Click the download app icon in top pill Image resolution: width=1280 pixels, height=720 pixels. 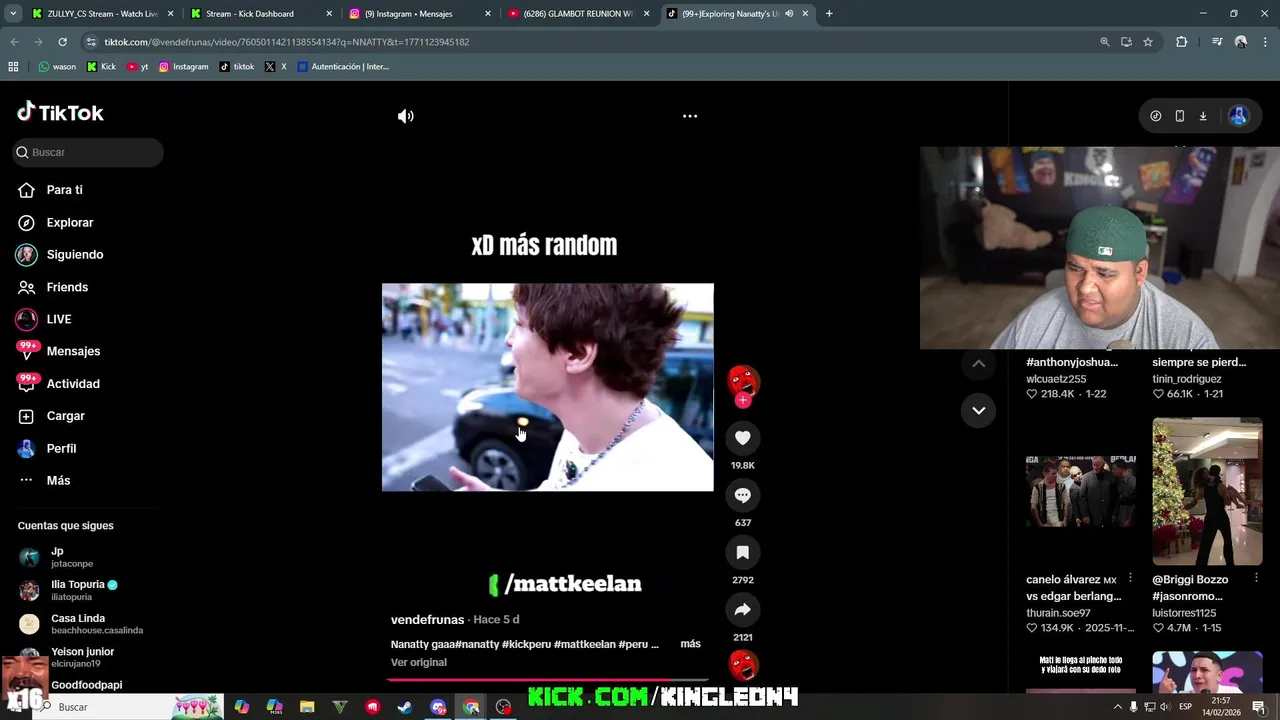point(1203,116)
